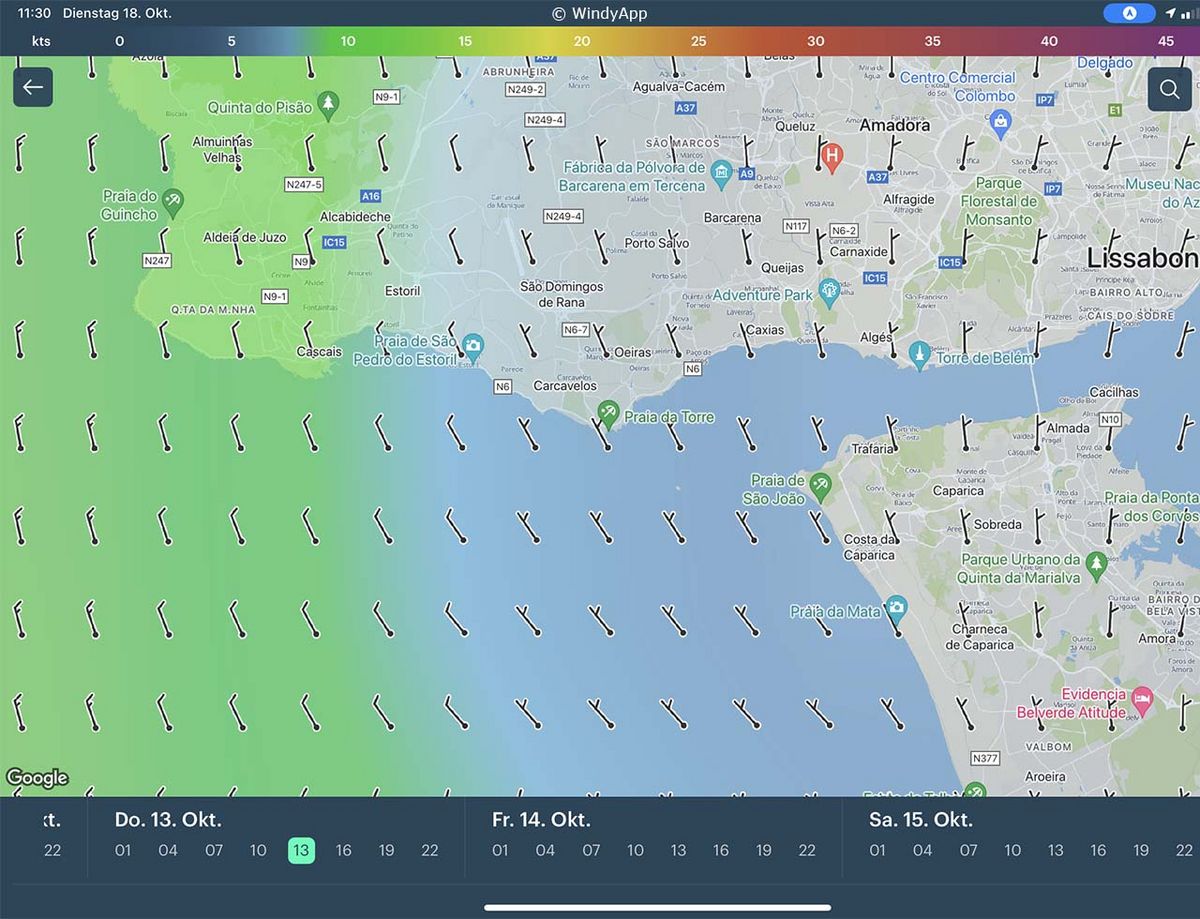Tap the Lissabon city label
This screenshot has width=1200, height=919.
coord(1141,258)
